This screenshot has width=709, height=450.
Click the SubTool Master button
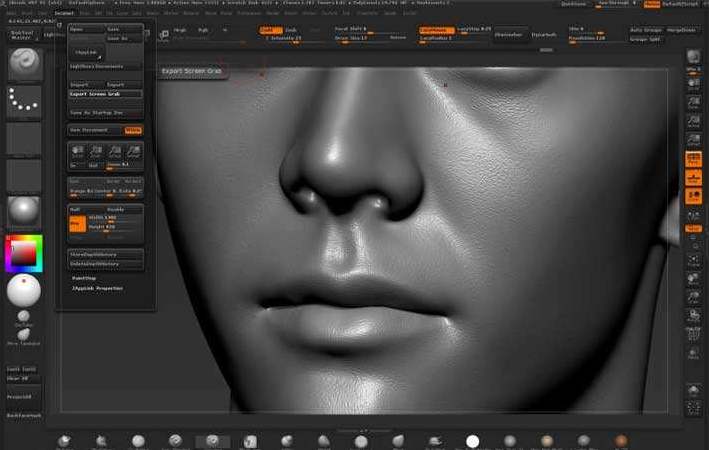pos(22,34)
